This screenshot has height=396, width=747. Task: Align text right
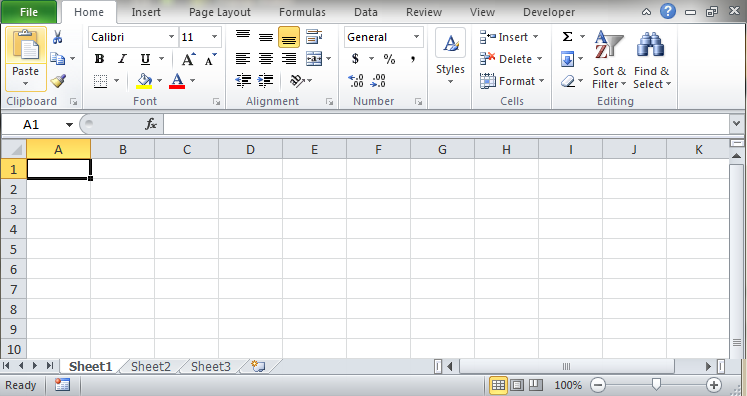(289, 59)
